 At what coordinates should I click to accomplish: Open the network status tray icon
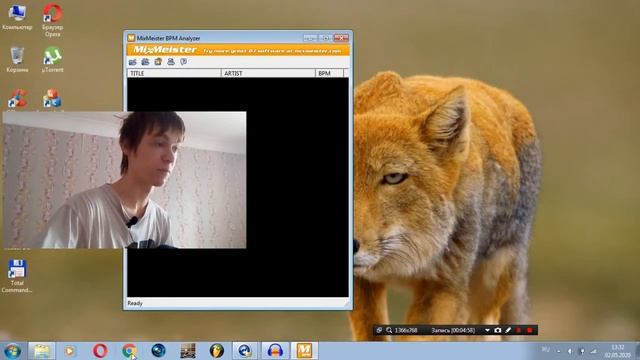593,351
